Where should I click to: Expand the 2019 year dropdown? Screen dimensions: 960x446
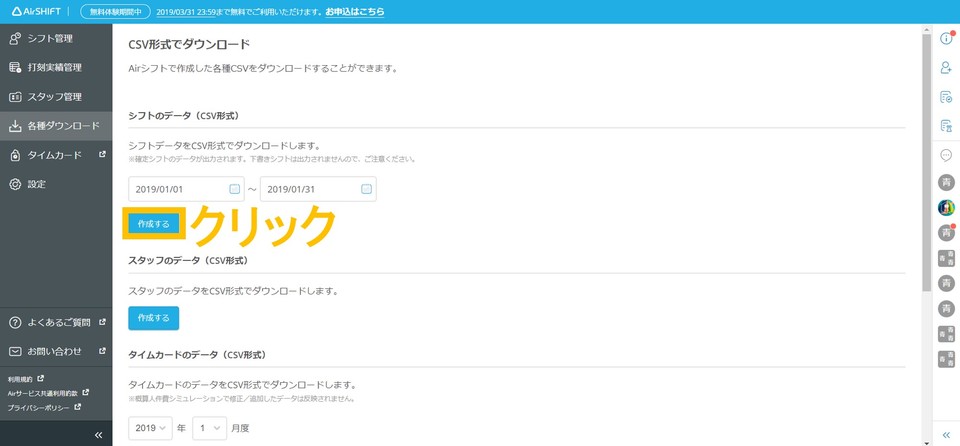click(149, 428)
